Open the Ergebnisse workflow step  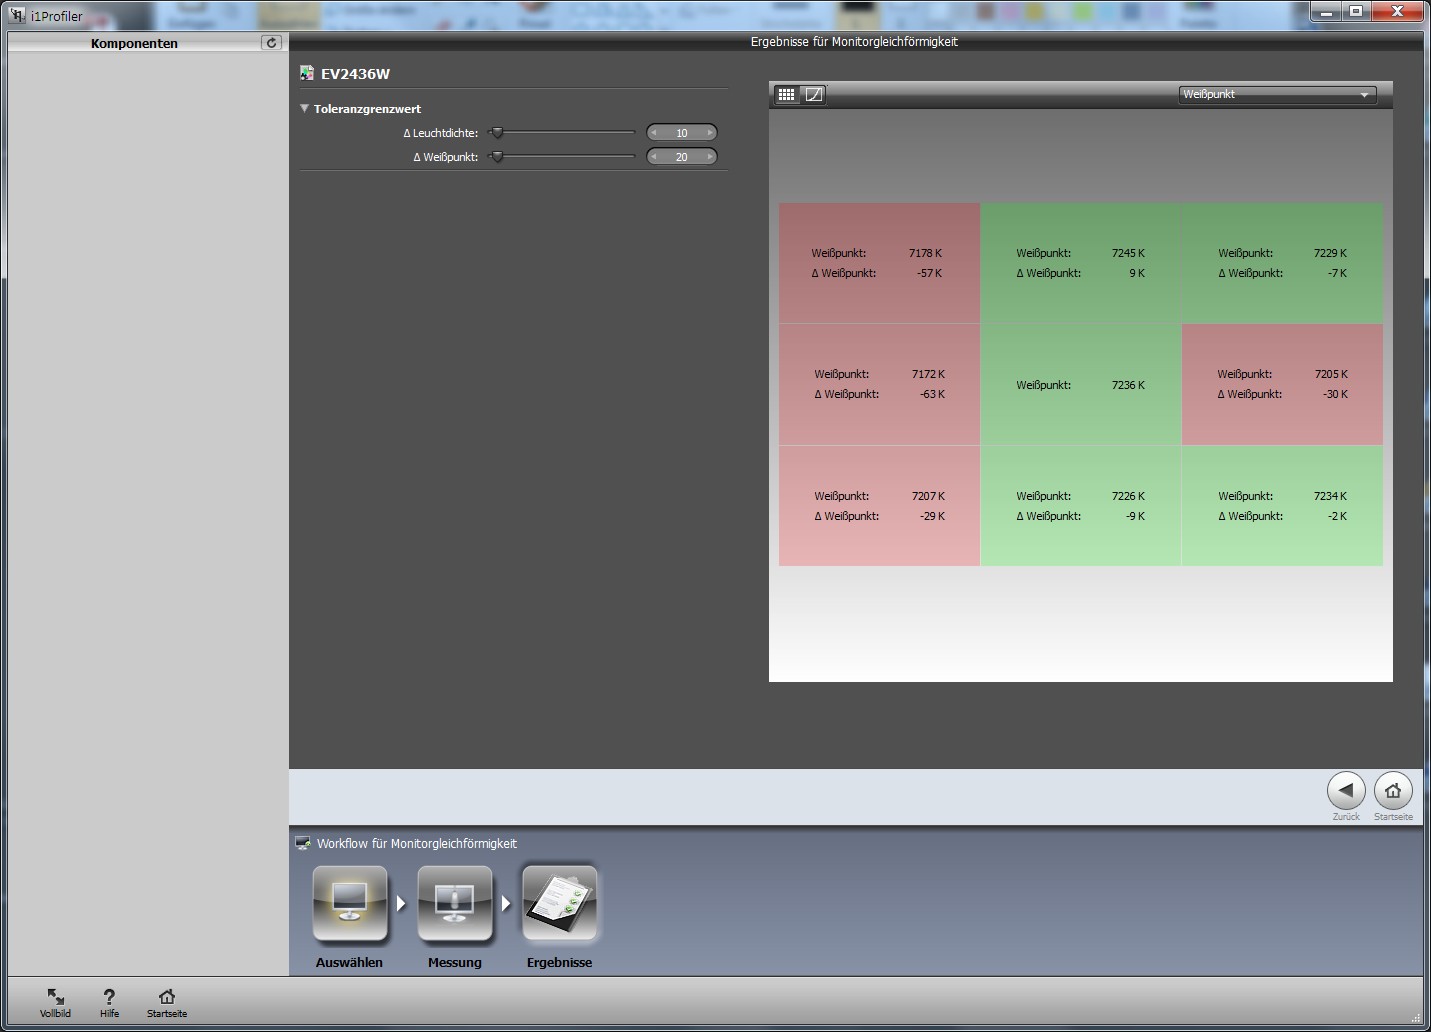pos(559,904)
